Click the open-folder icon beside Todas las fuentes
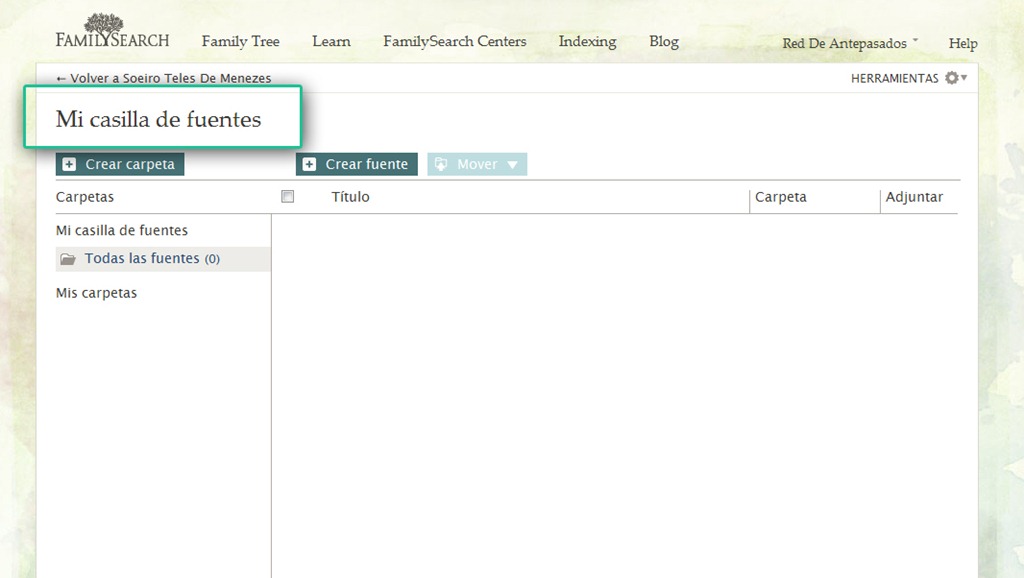Screen dimensions: 1024x578 [x=68, y=259]
